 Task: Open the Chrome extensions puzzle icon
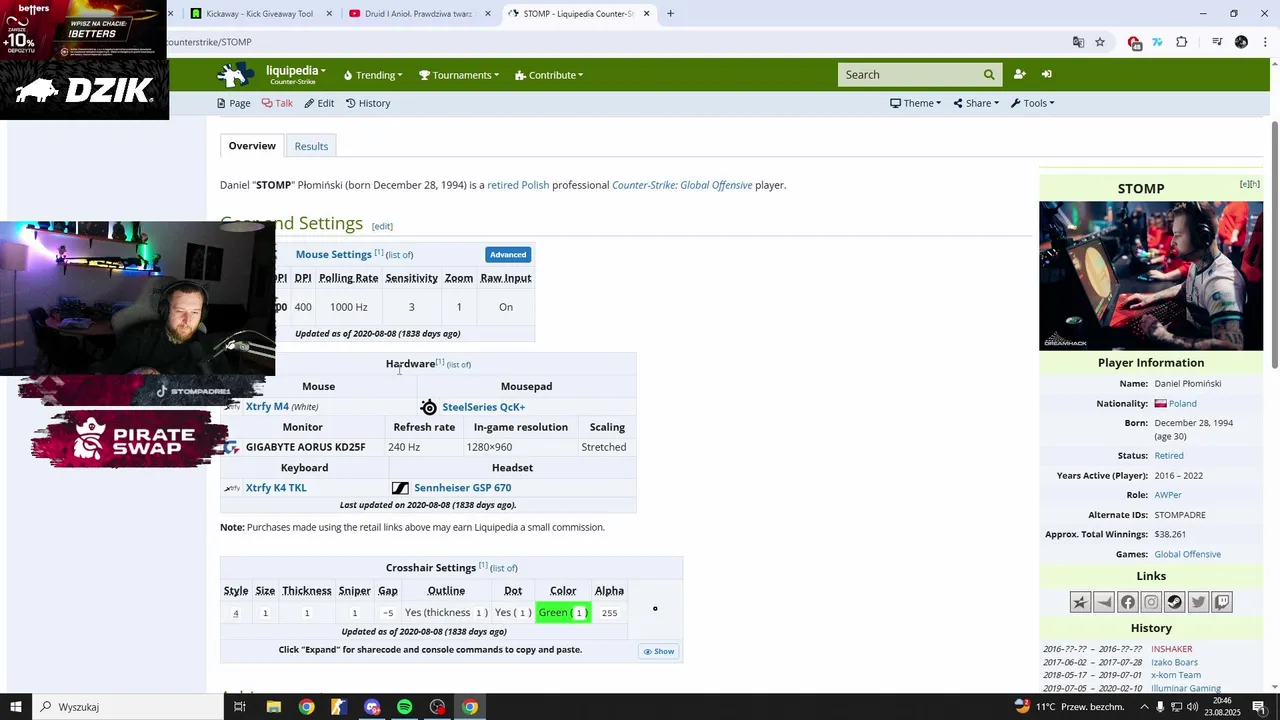click(x=1182, y=42)
